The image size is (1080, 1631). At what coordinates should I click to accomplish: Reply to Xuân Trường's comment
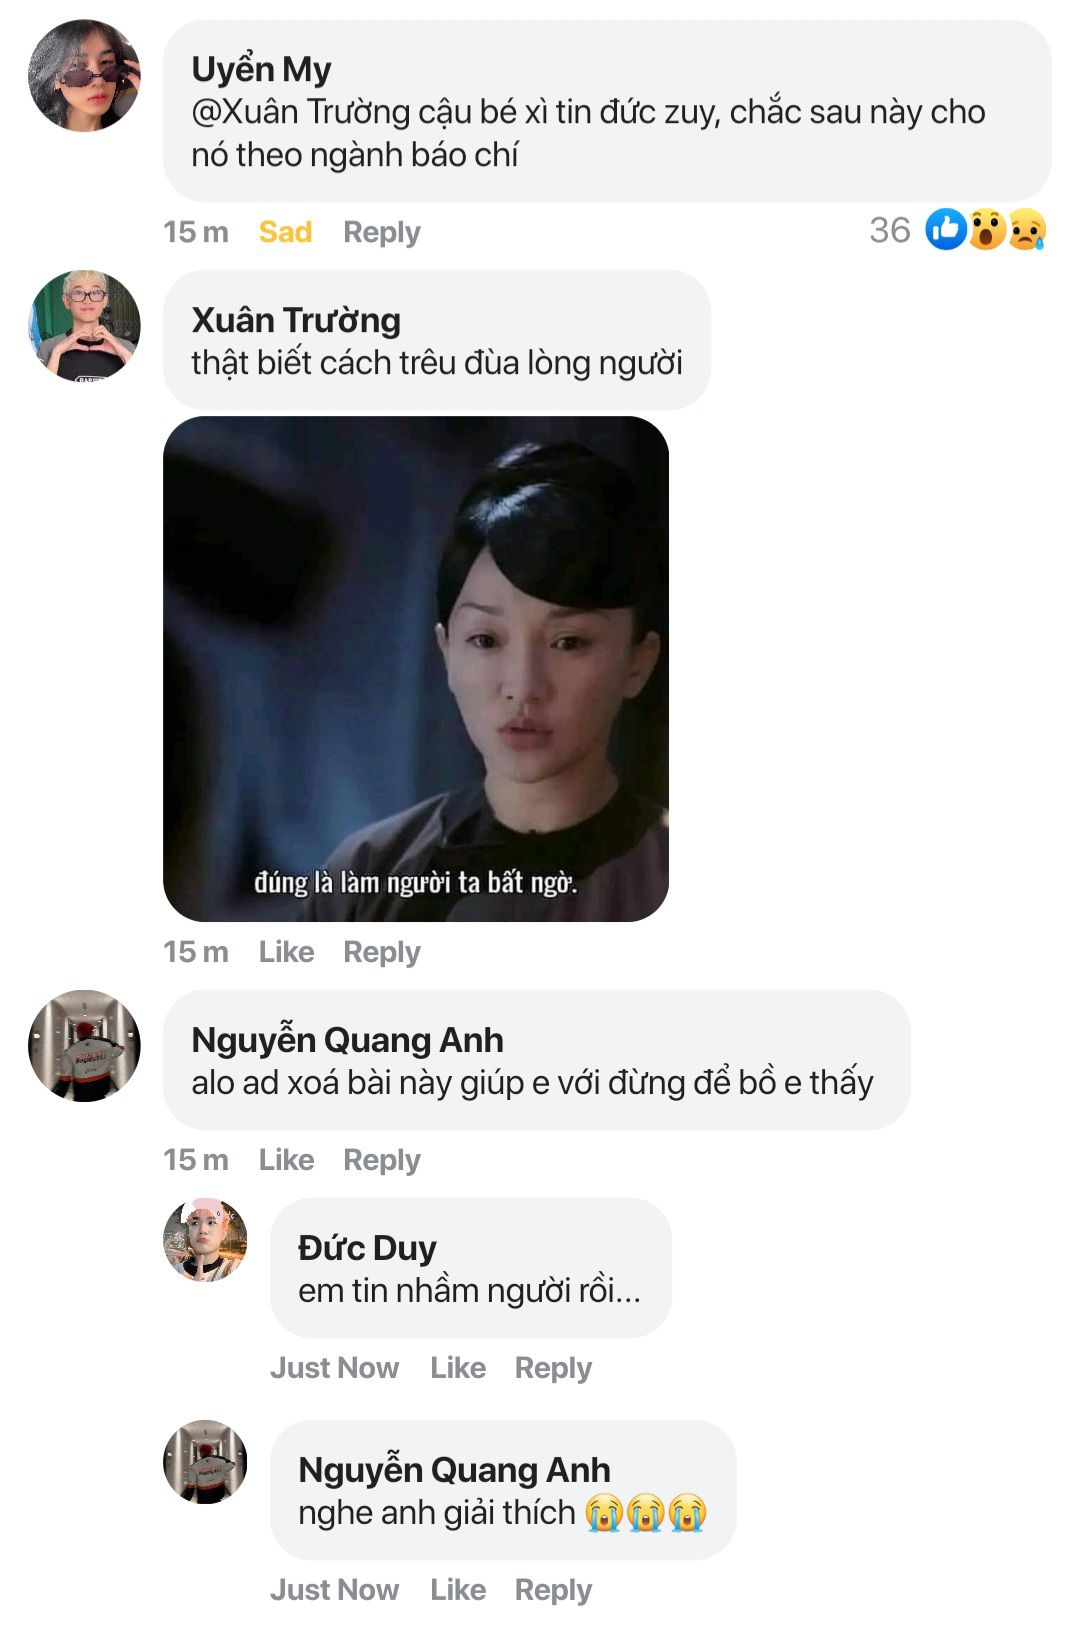point(382,952)
